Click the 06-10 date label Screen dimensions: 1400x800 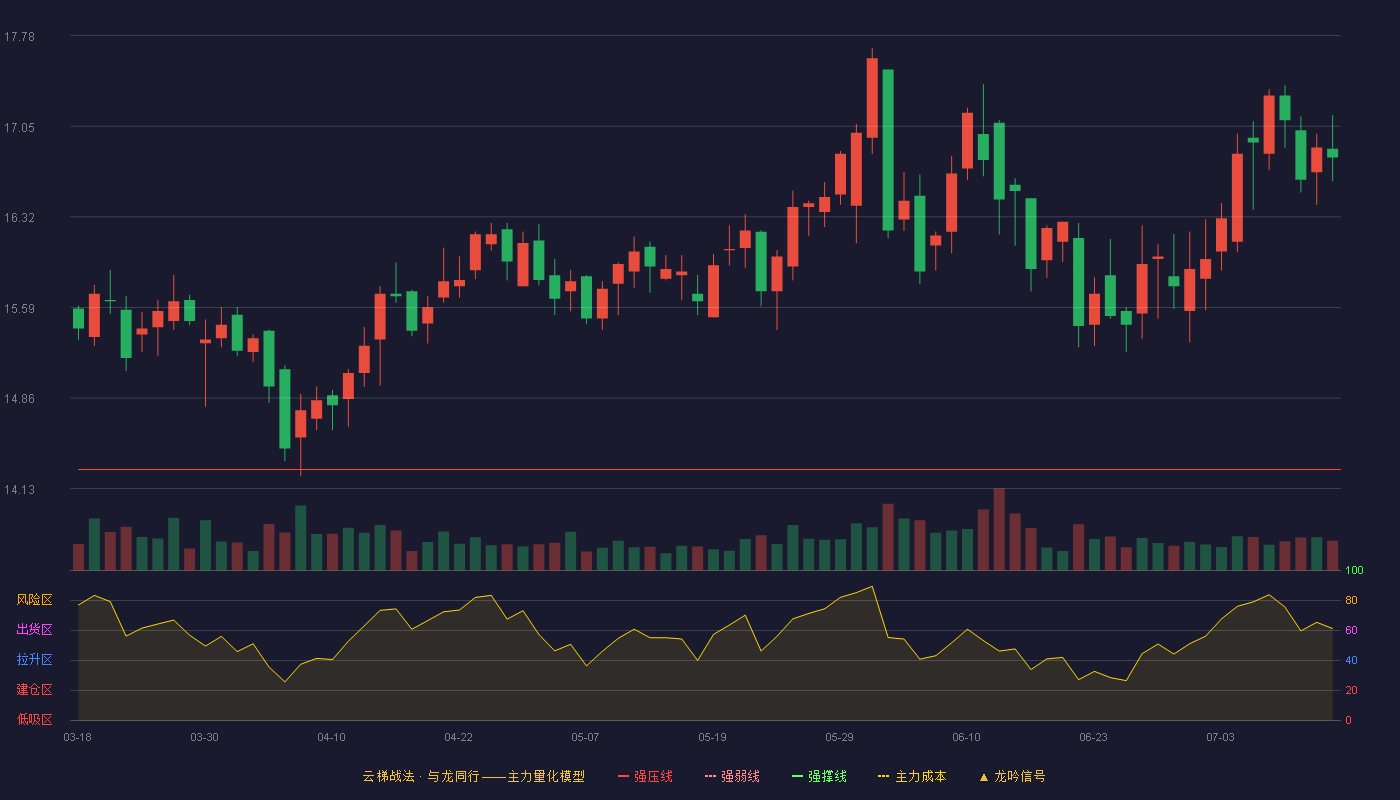click(966, 737)
